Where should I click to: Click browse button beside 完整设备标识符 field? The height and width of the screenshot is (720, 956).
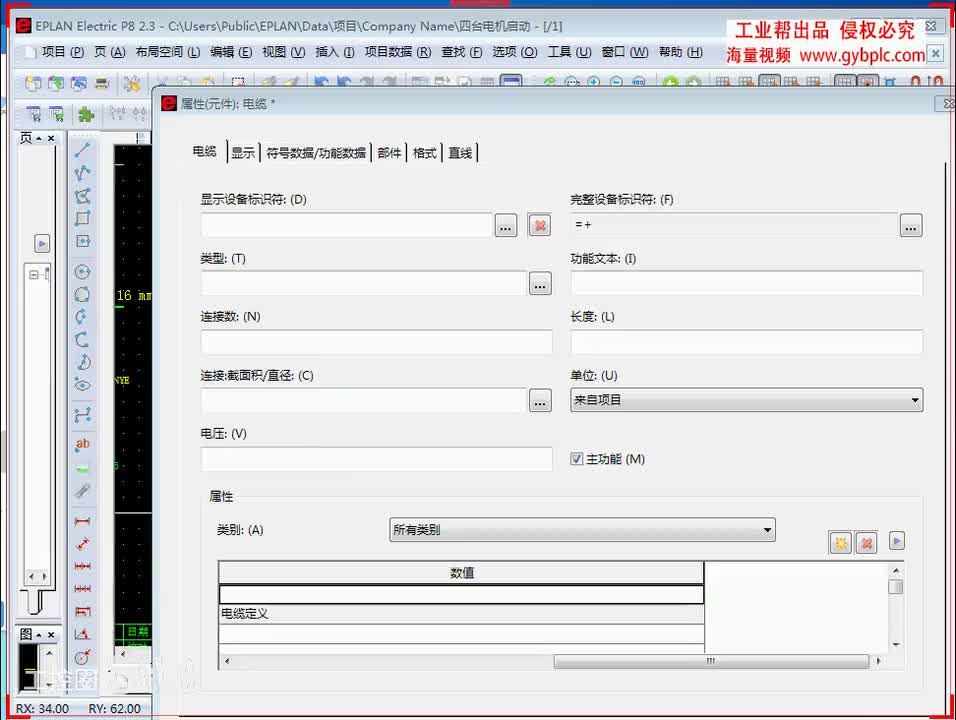[x=911, y=226]
